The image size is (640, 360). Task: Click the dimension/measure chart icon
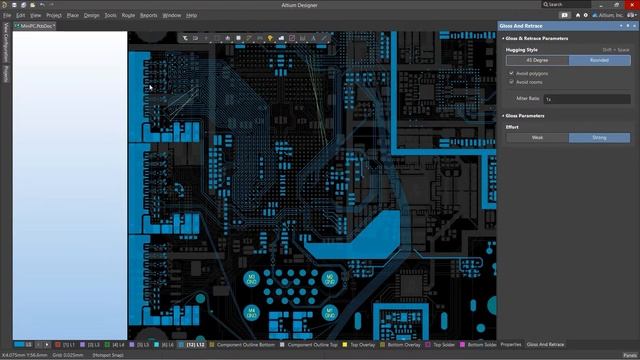pos(302,38)
